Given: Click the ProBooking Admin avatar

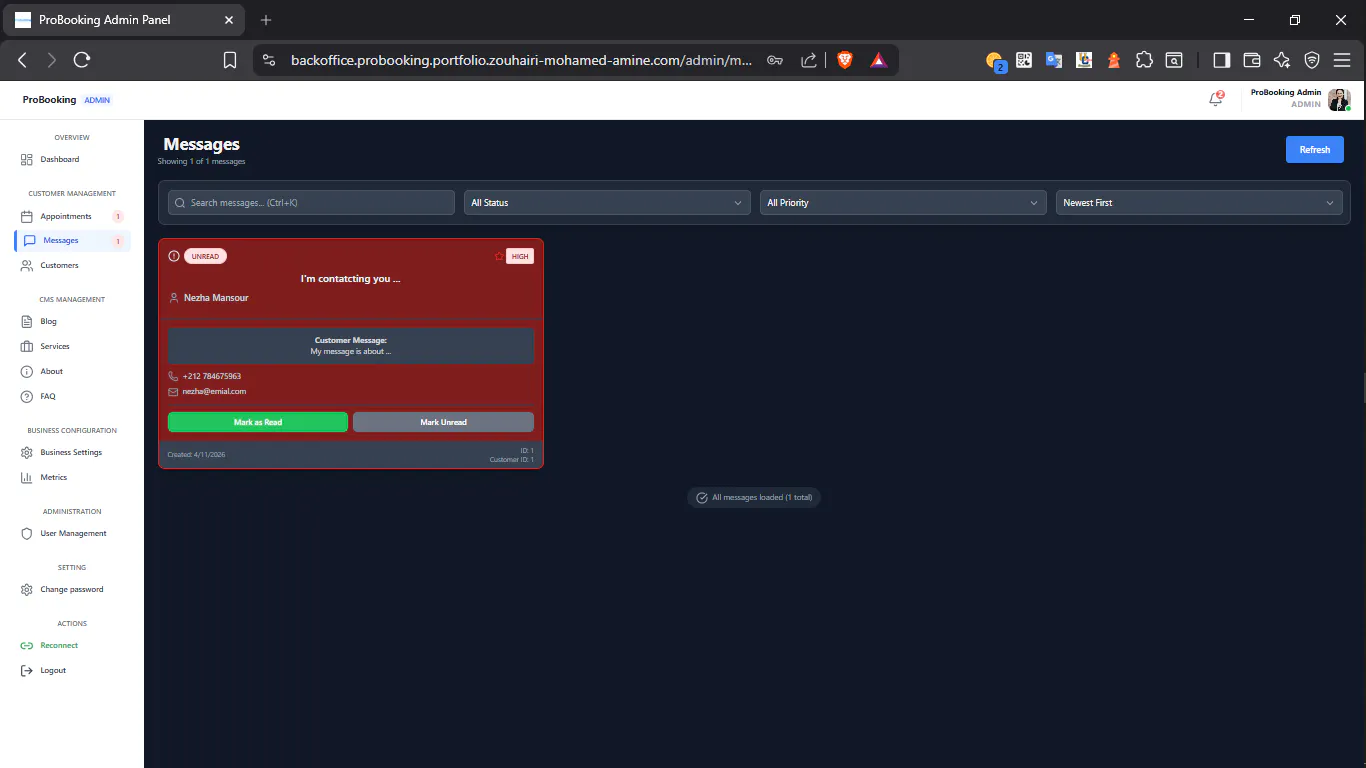Looking at the screenshot, I should (x=1339, y=99).
